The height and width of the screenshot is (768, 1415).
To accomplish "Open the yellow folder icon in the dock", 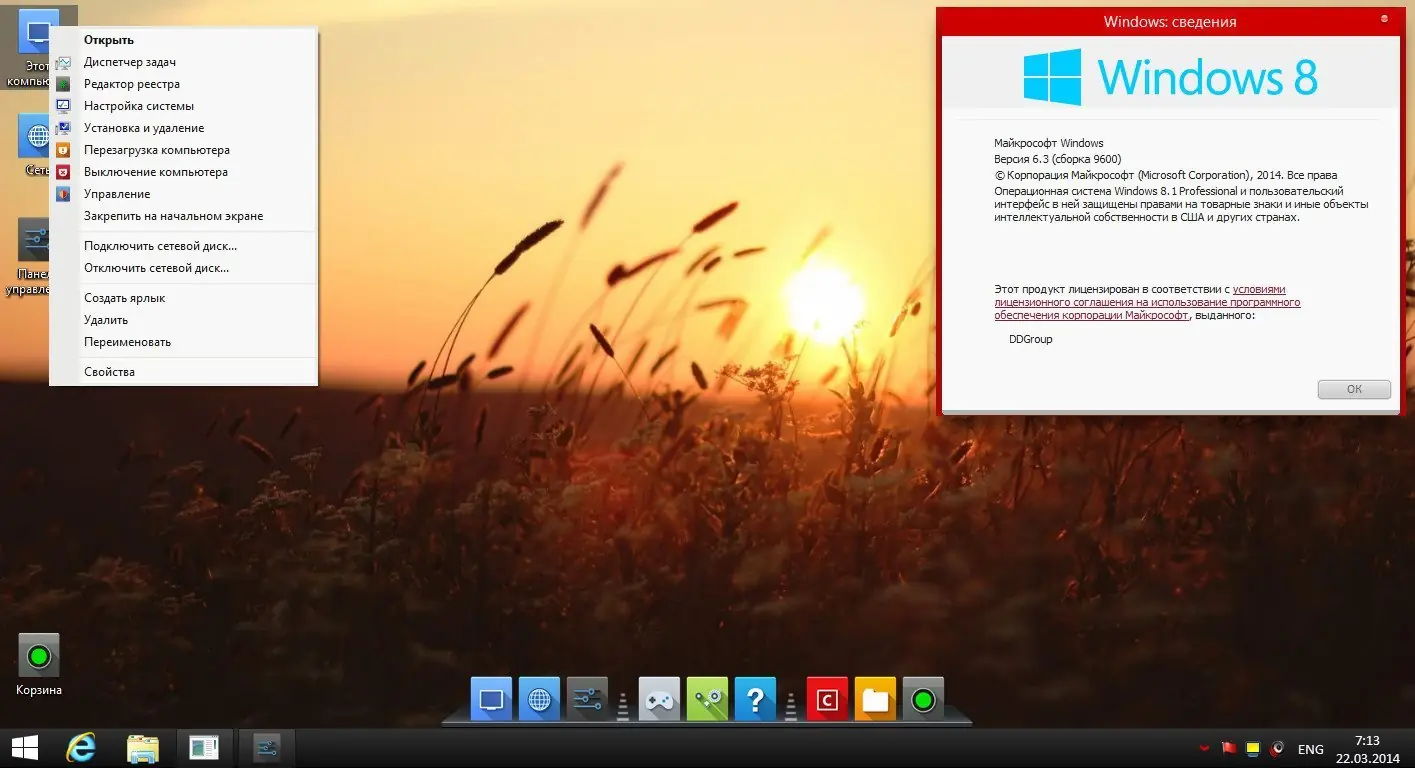I will click(875, 700).
